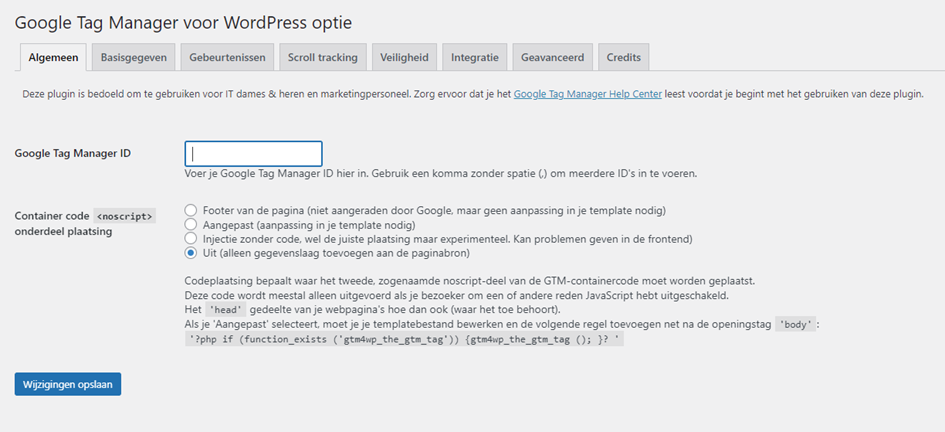This screenshot has width=945, height=432.
Task: Click the noscript code tag label
Action: pyautogui.click(x=125, y=216)
